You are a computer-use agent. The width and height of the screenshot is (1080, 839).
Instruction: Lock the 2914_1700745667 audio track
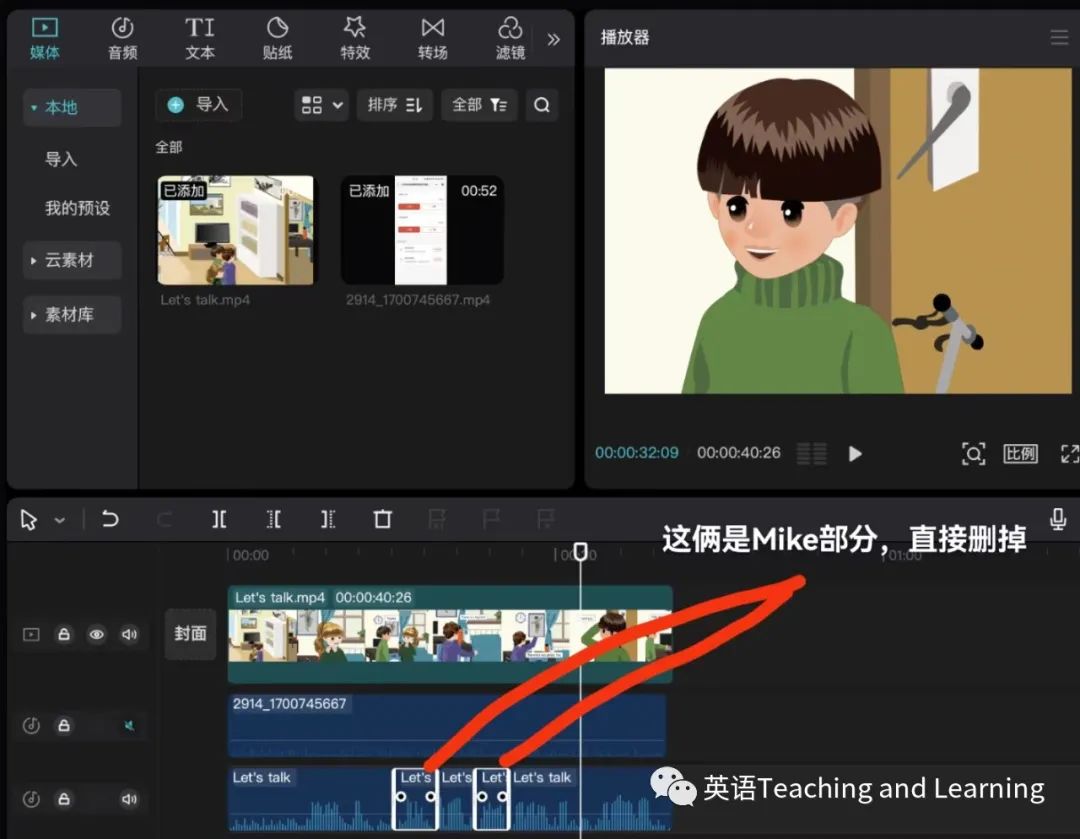click(x=64, y=725)
